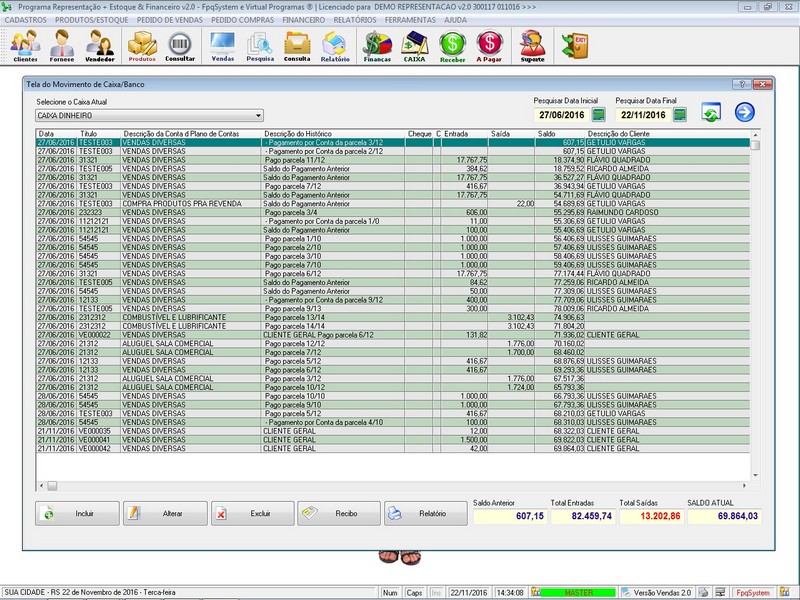Open calendar picker for Data Inicial
Screen dimensions: 800x600
(599, 116)
